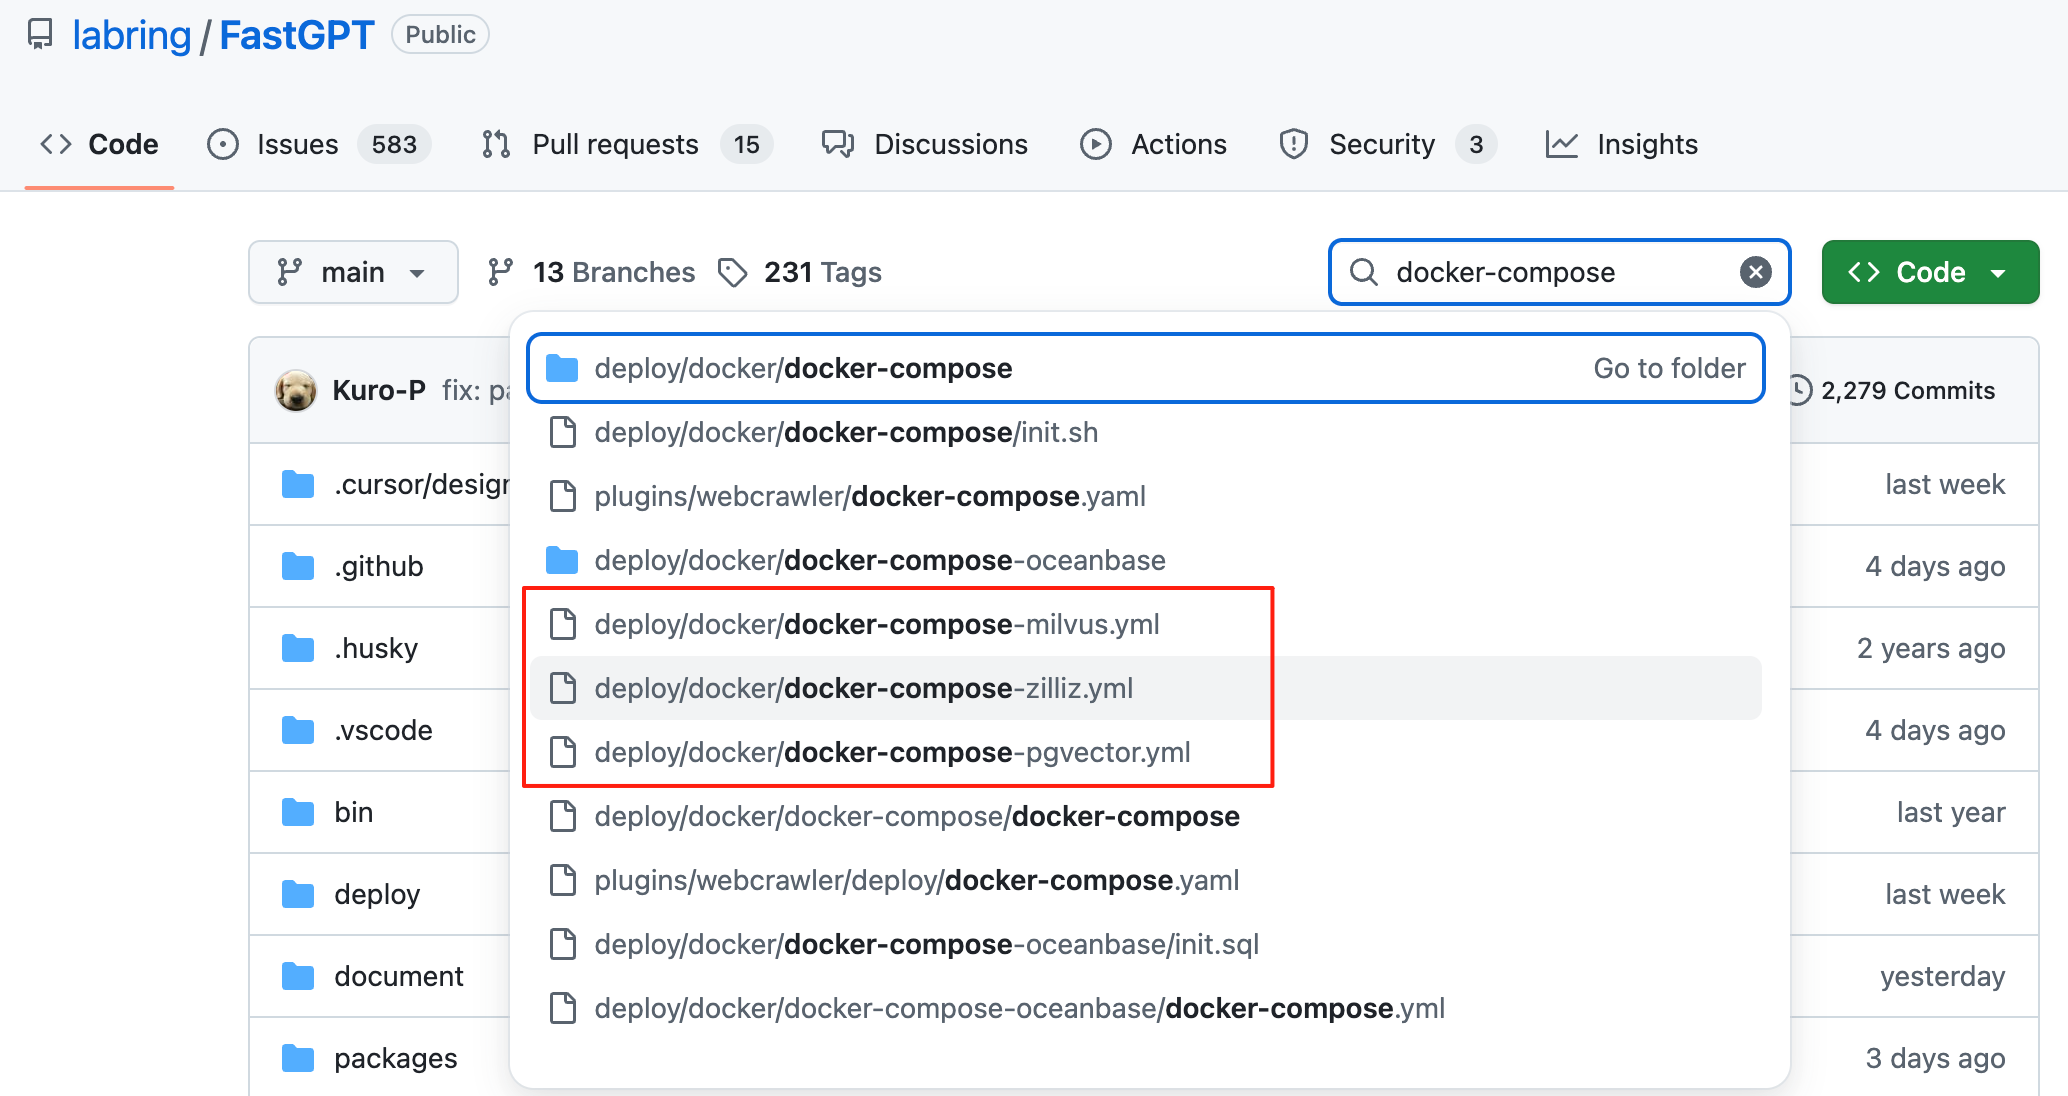The height and width of the screenshot is (1096, 2068).
Task: Open the green Code dropdown button
Action: point(1930,272)
